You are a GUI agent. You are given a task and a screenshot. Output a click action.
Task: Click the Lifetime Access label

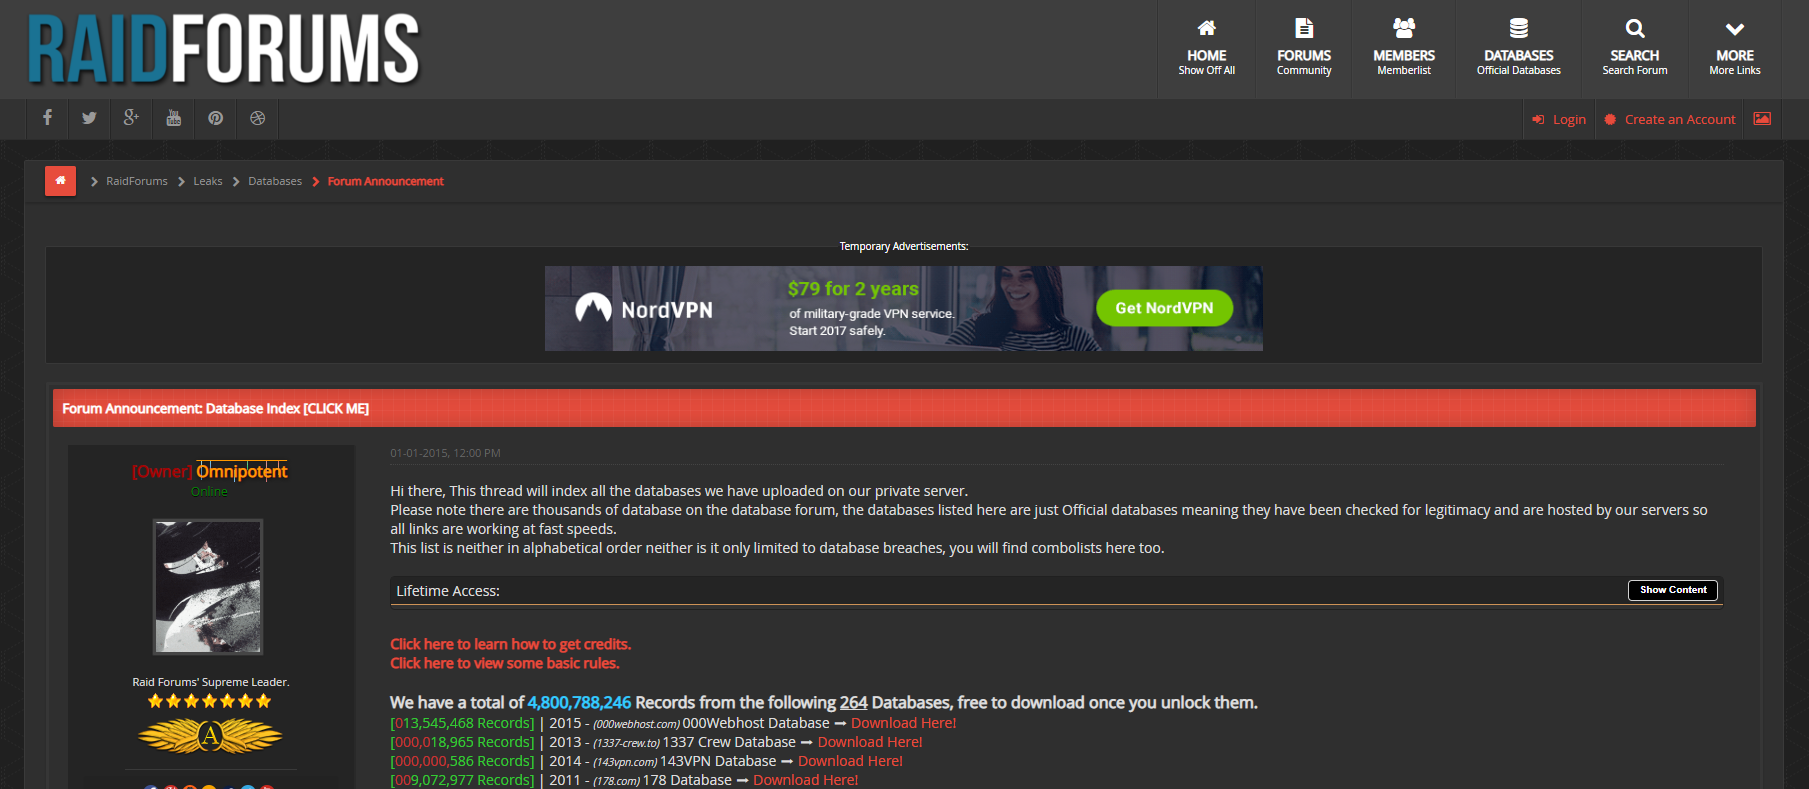[x=448, y=591]
